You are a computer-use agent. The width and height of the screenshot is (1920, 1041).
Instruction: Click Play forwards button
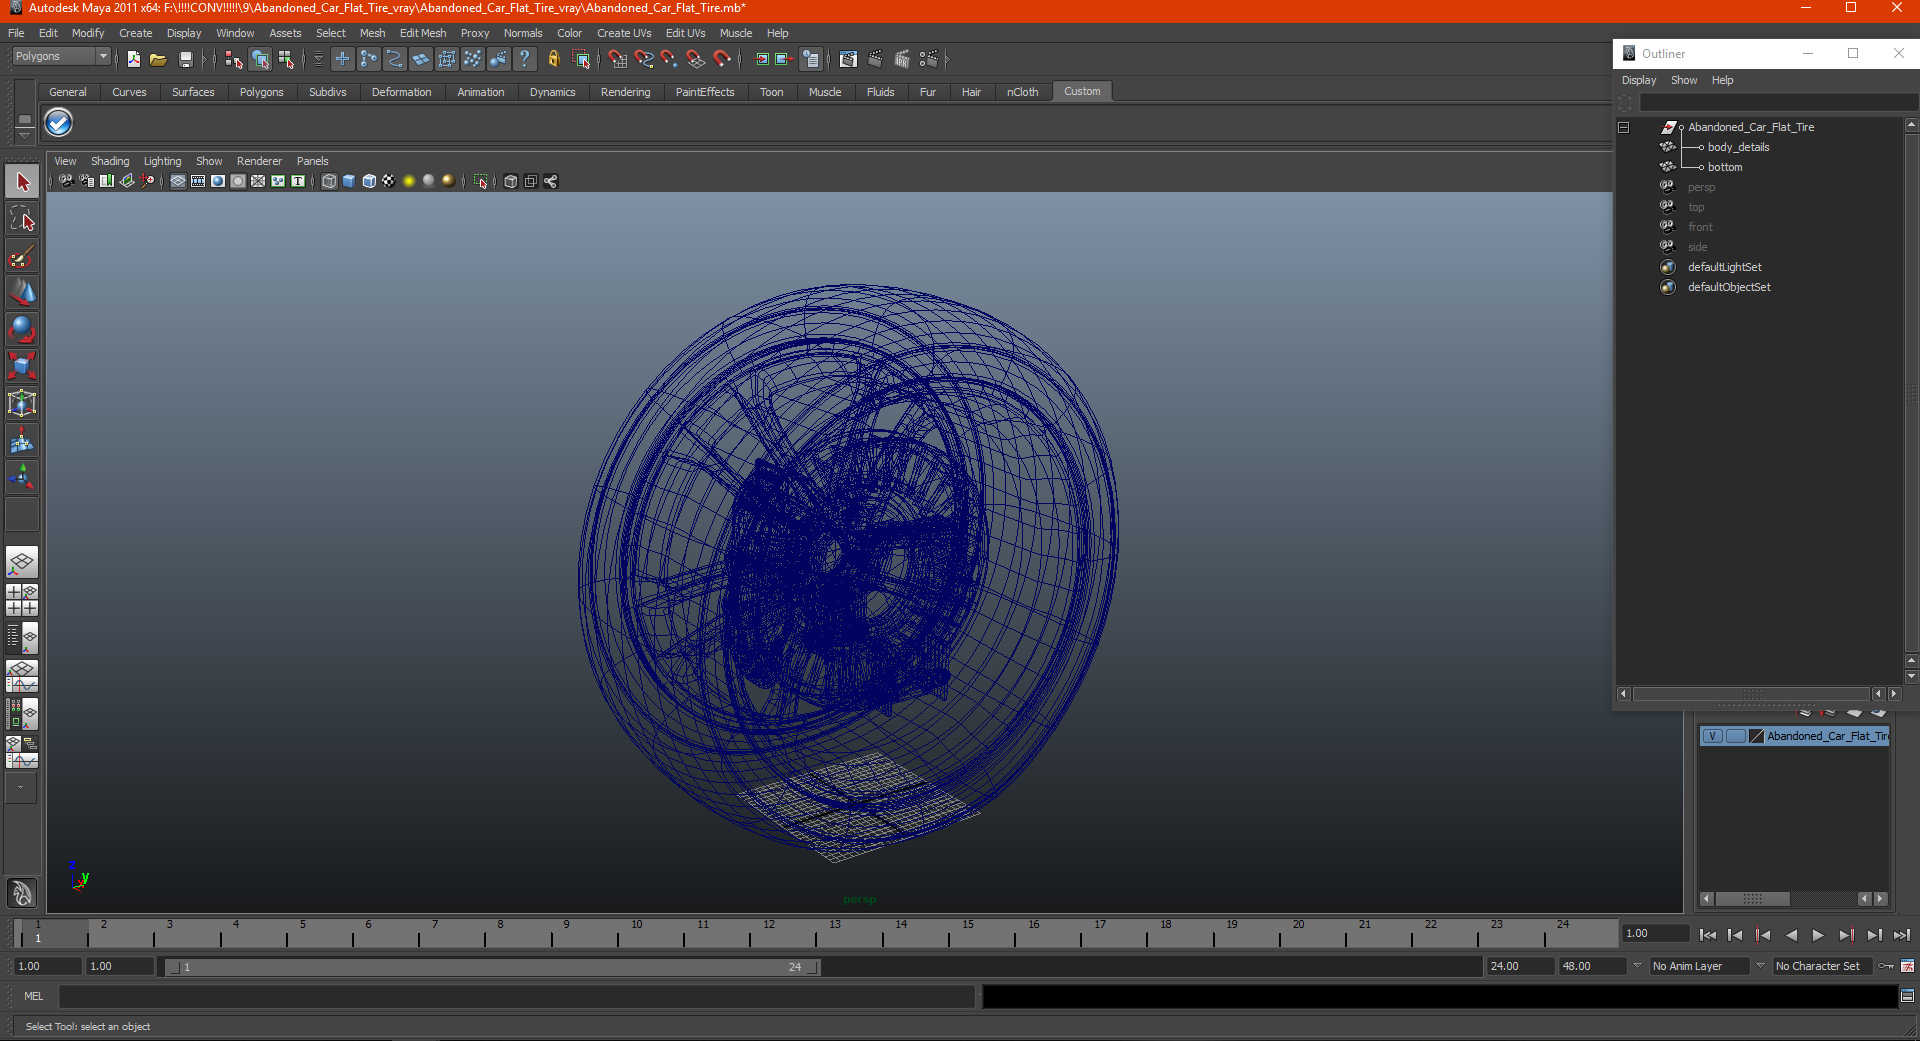(1818, 935)
